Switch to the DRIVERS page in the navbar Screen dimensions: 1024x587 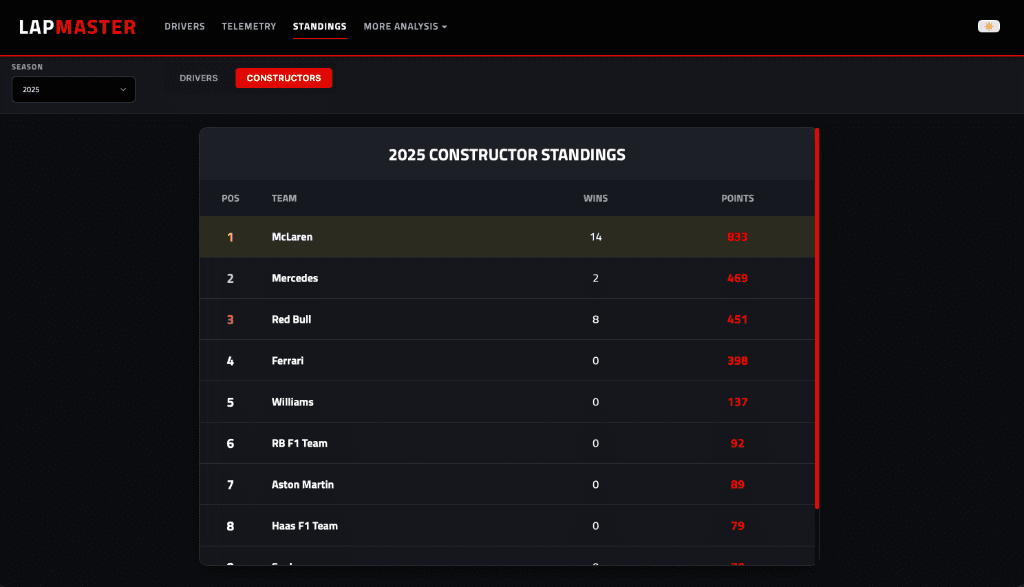(184, 27)
